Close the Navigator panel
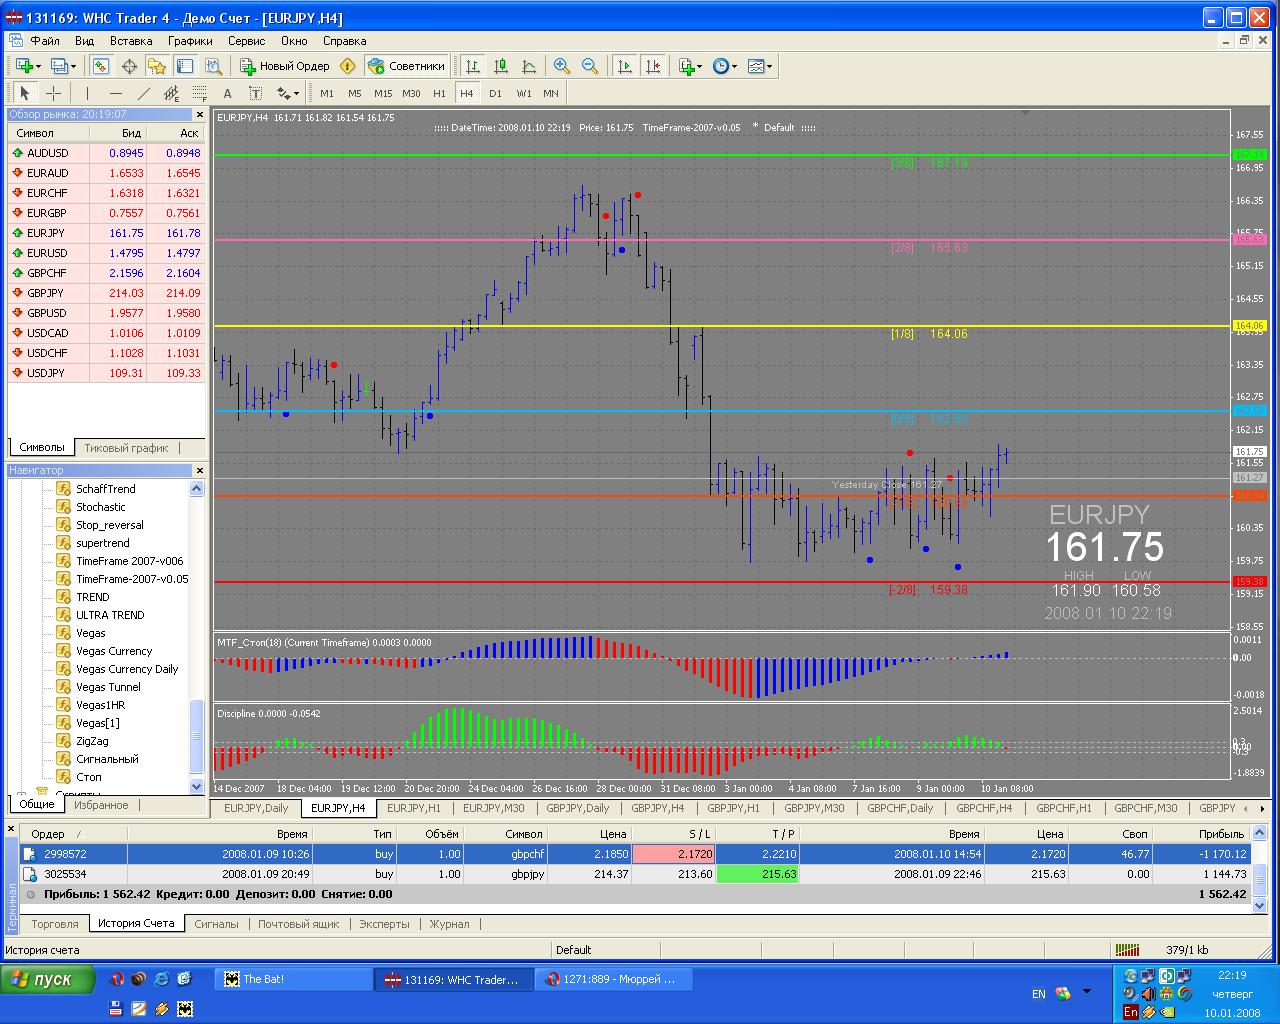 click(x=199, y=470)
